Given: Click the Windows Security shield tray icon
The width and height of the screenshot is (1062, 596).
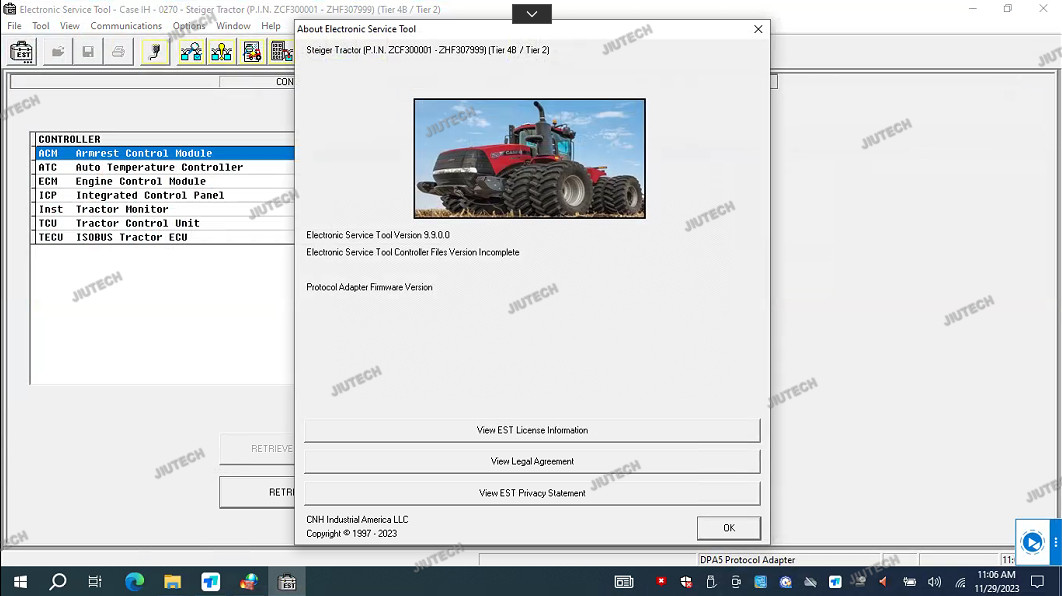Looking at the screenshot, I should tap(686, 582).
